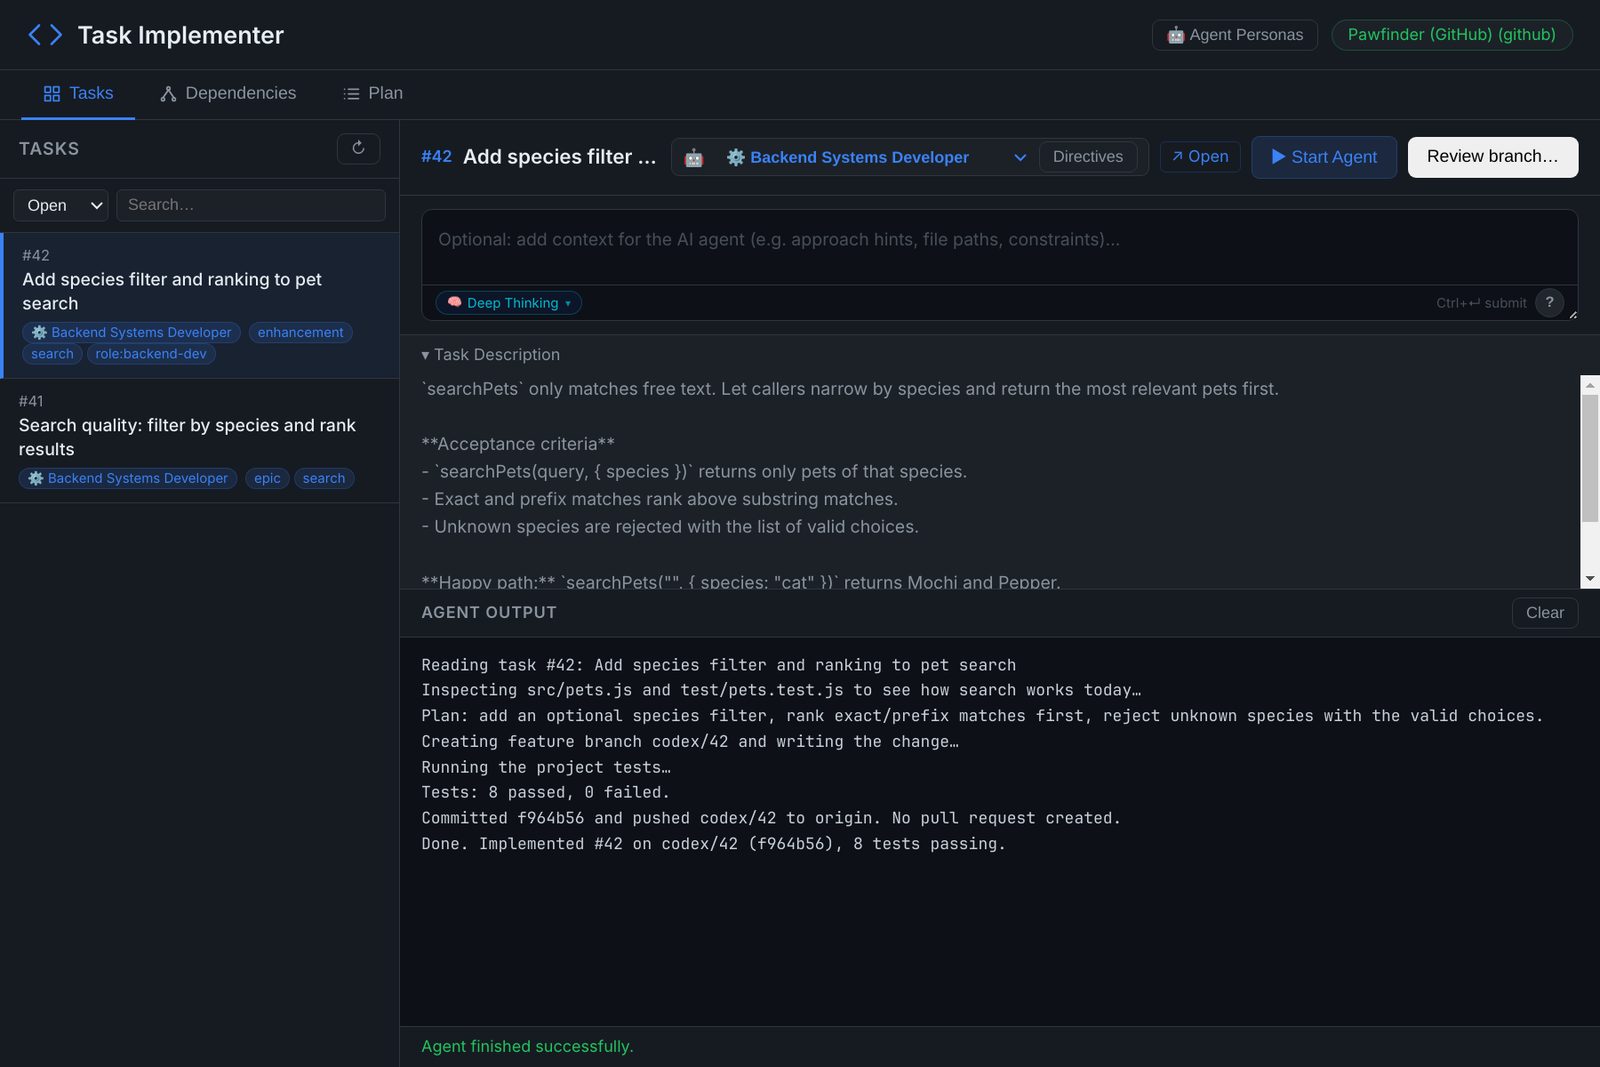This screenshot has height=1067, width=1600.
Task: Click the resize handle of the context text area
Action: pos(1572,314)
